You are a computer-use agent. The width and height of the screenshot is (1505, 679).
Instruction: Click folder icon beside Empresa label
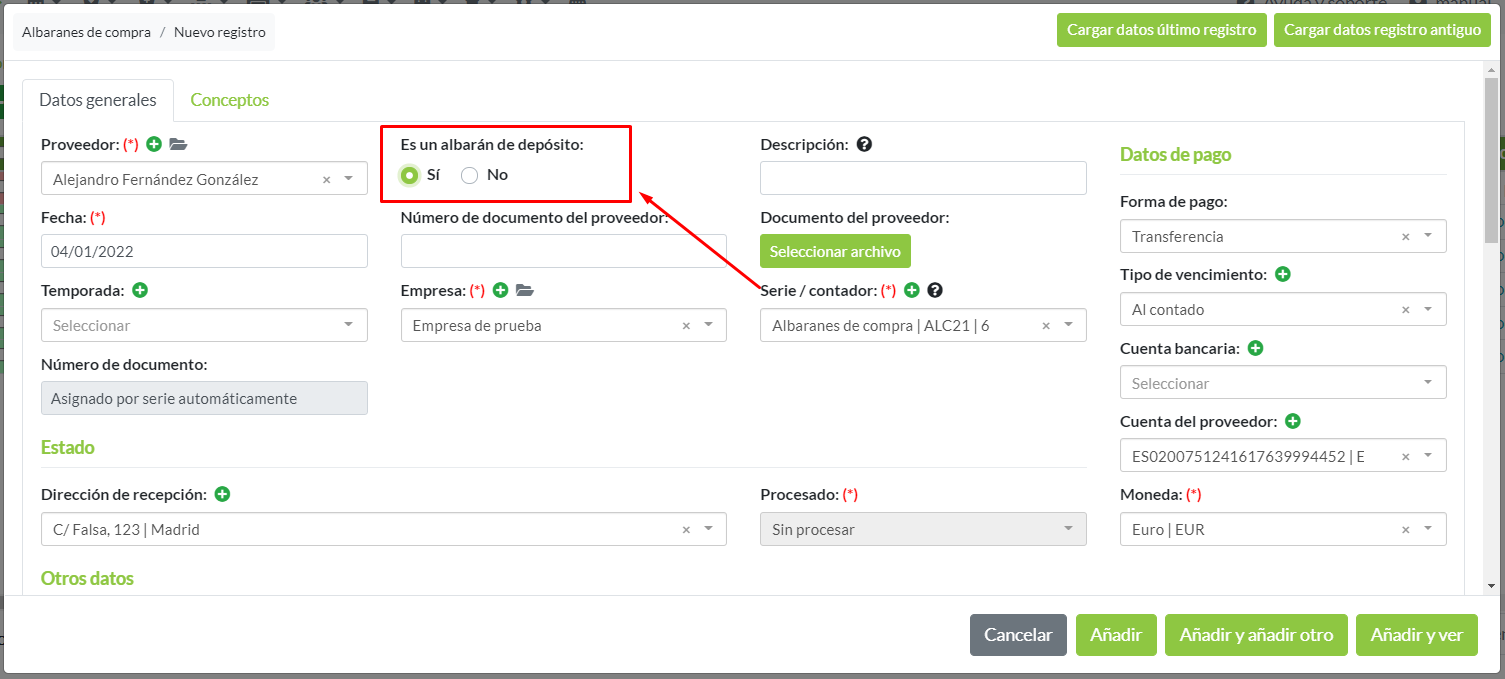click(525, 290)
